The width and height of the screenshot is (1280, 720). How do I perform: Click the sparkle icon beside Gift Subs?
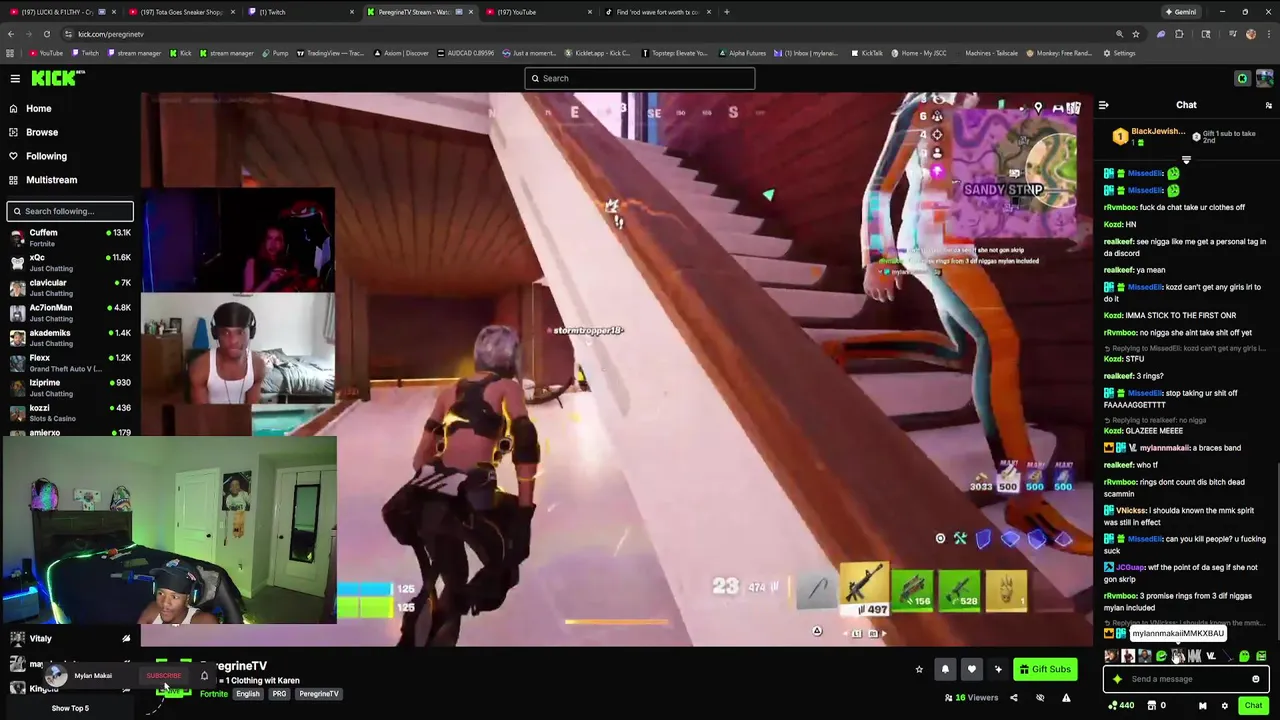[x=997, y=669]
